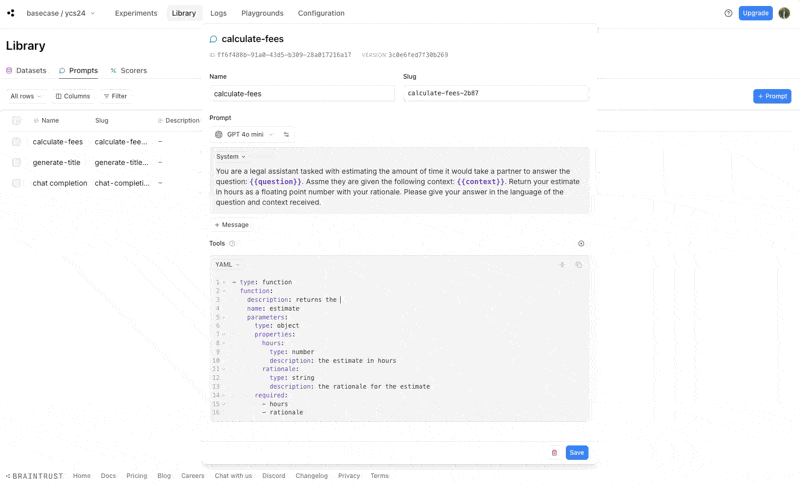Check the generate-title row checkbox
The image size is (800, 487).
click(x=16, y=163)
